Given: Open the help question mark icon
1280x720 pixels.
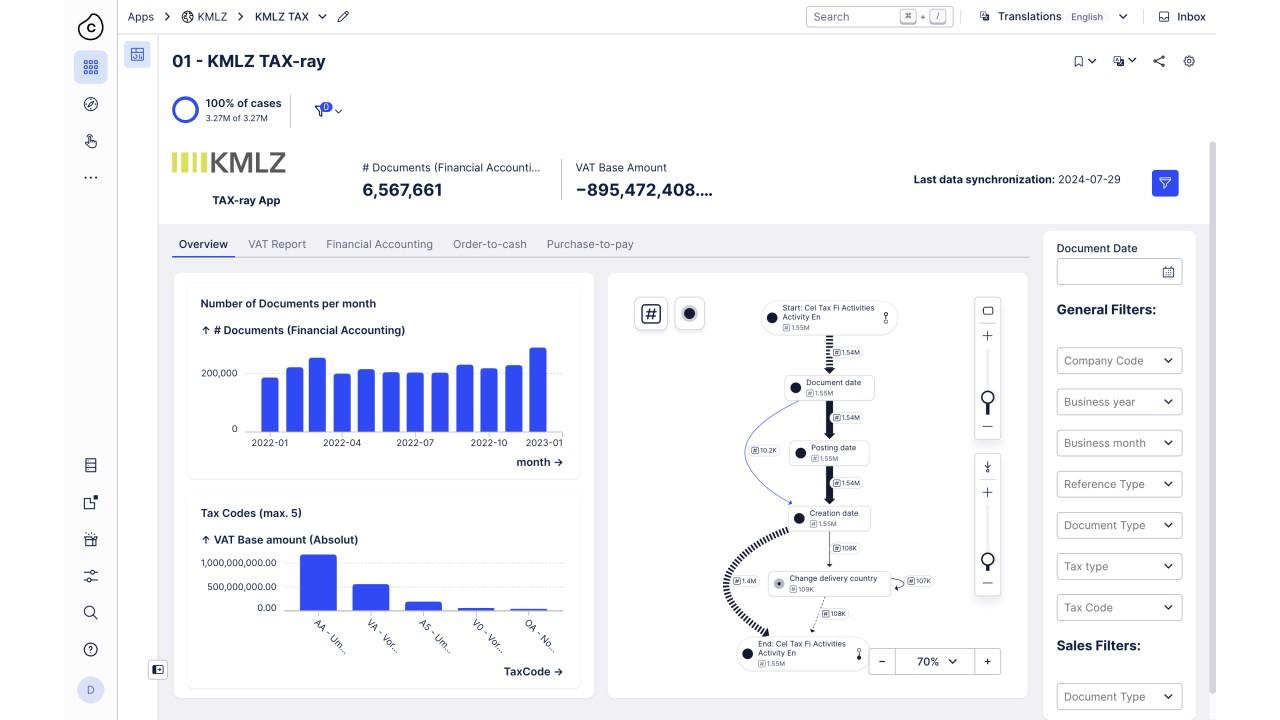Looking at the screenshot, I should [91, 650].
